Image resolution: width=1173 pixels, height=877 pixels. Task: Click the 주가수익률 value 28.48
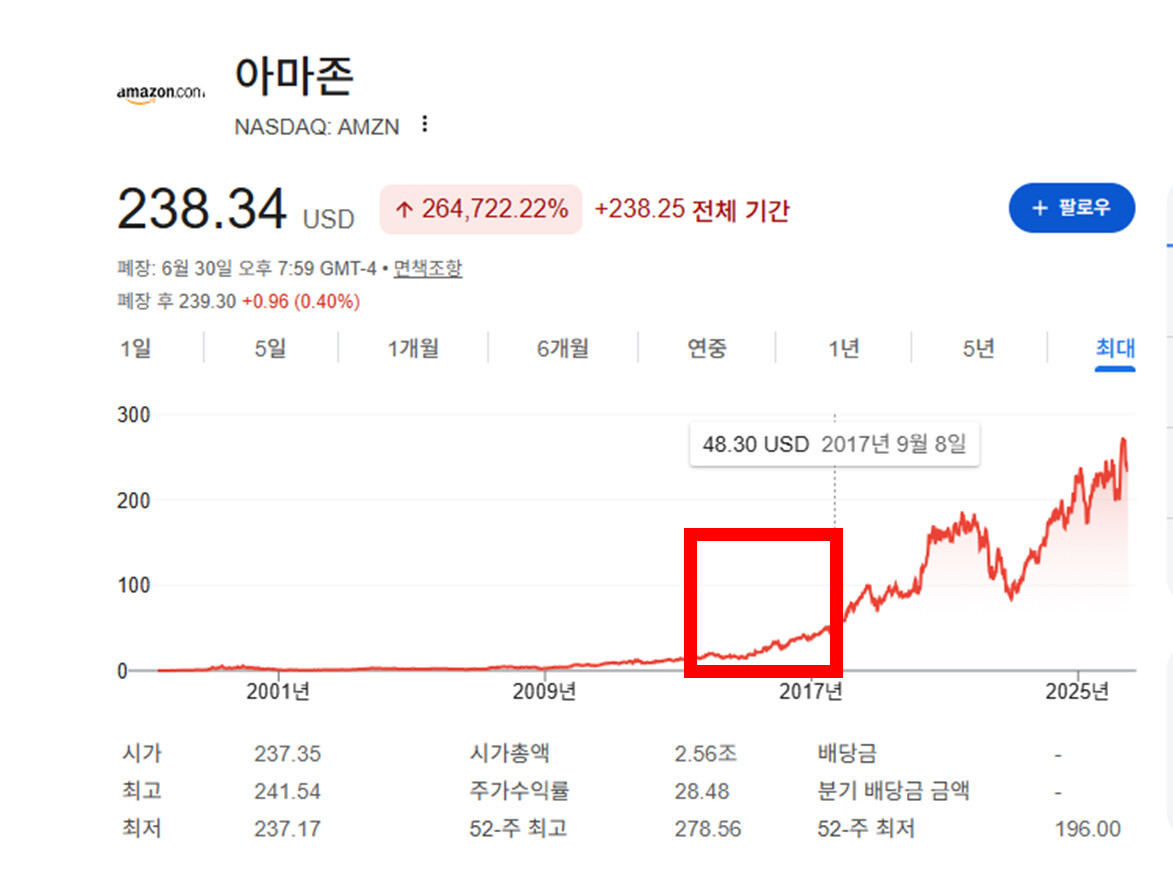(702, 791)
